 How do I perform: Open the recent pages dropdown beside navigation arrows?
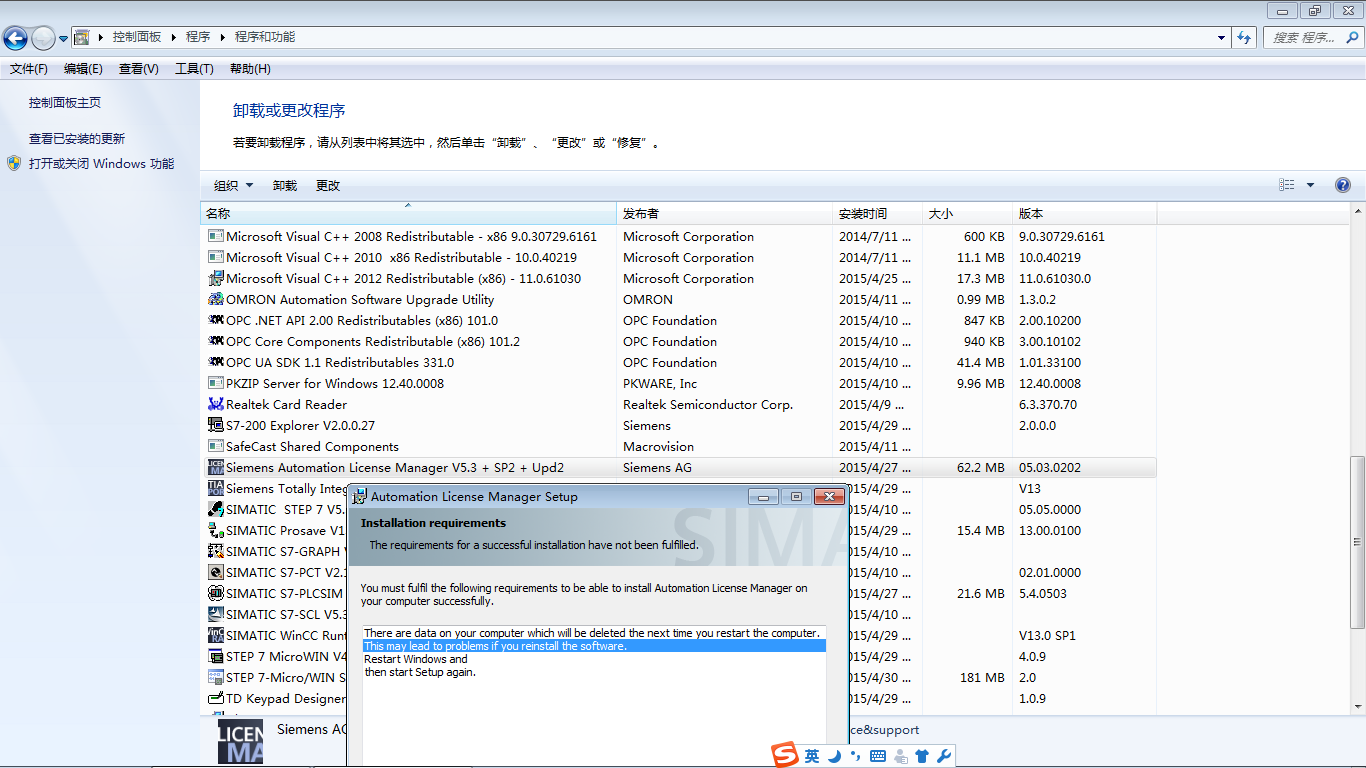64,38
